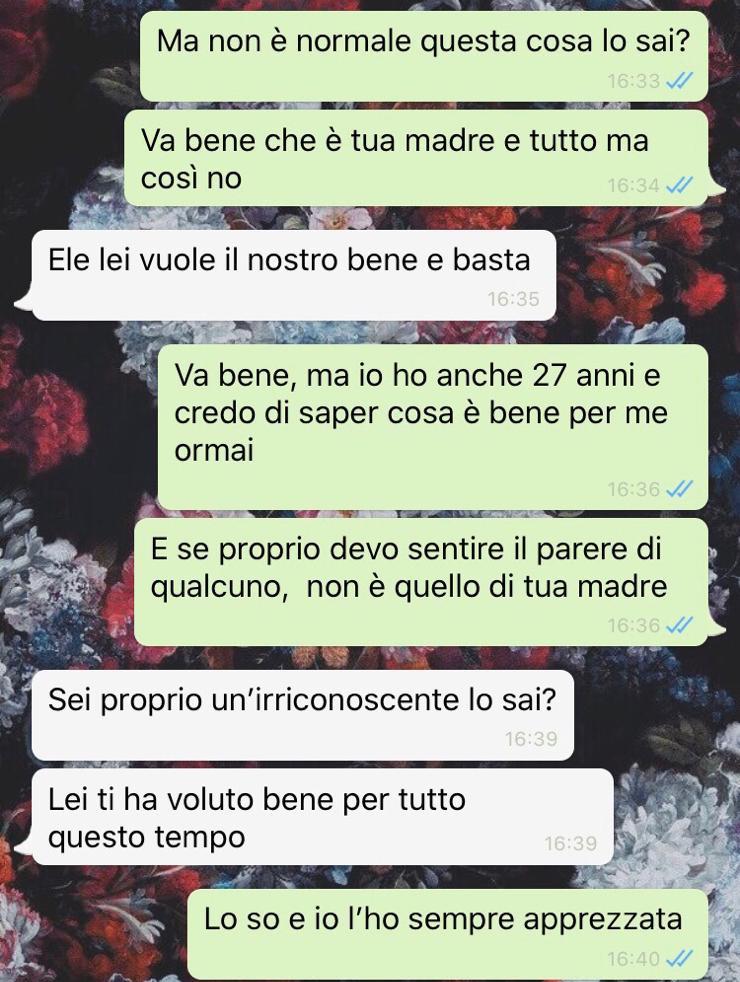Select message 'Va bene che è tua madre'
This screenshot has width=740, height=982.
[416, 158]
